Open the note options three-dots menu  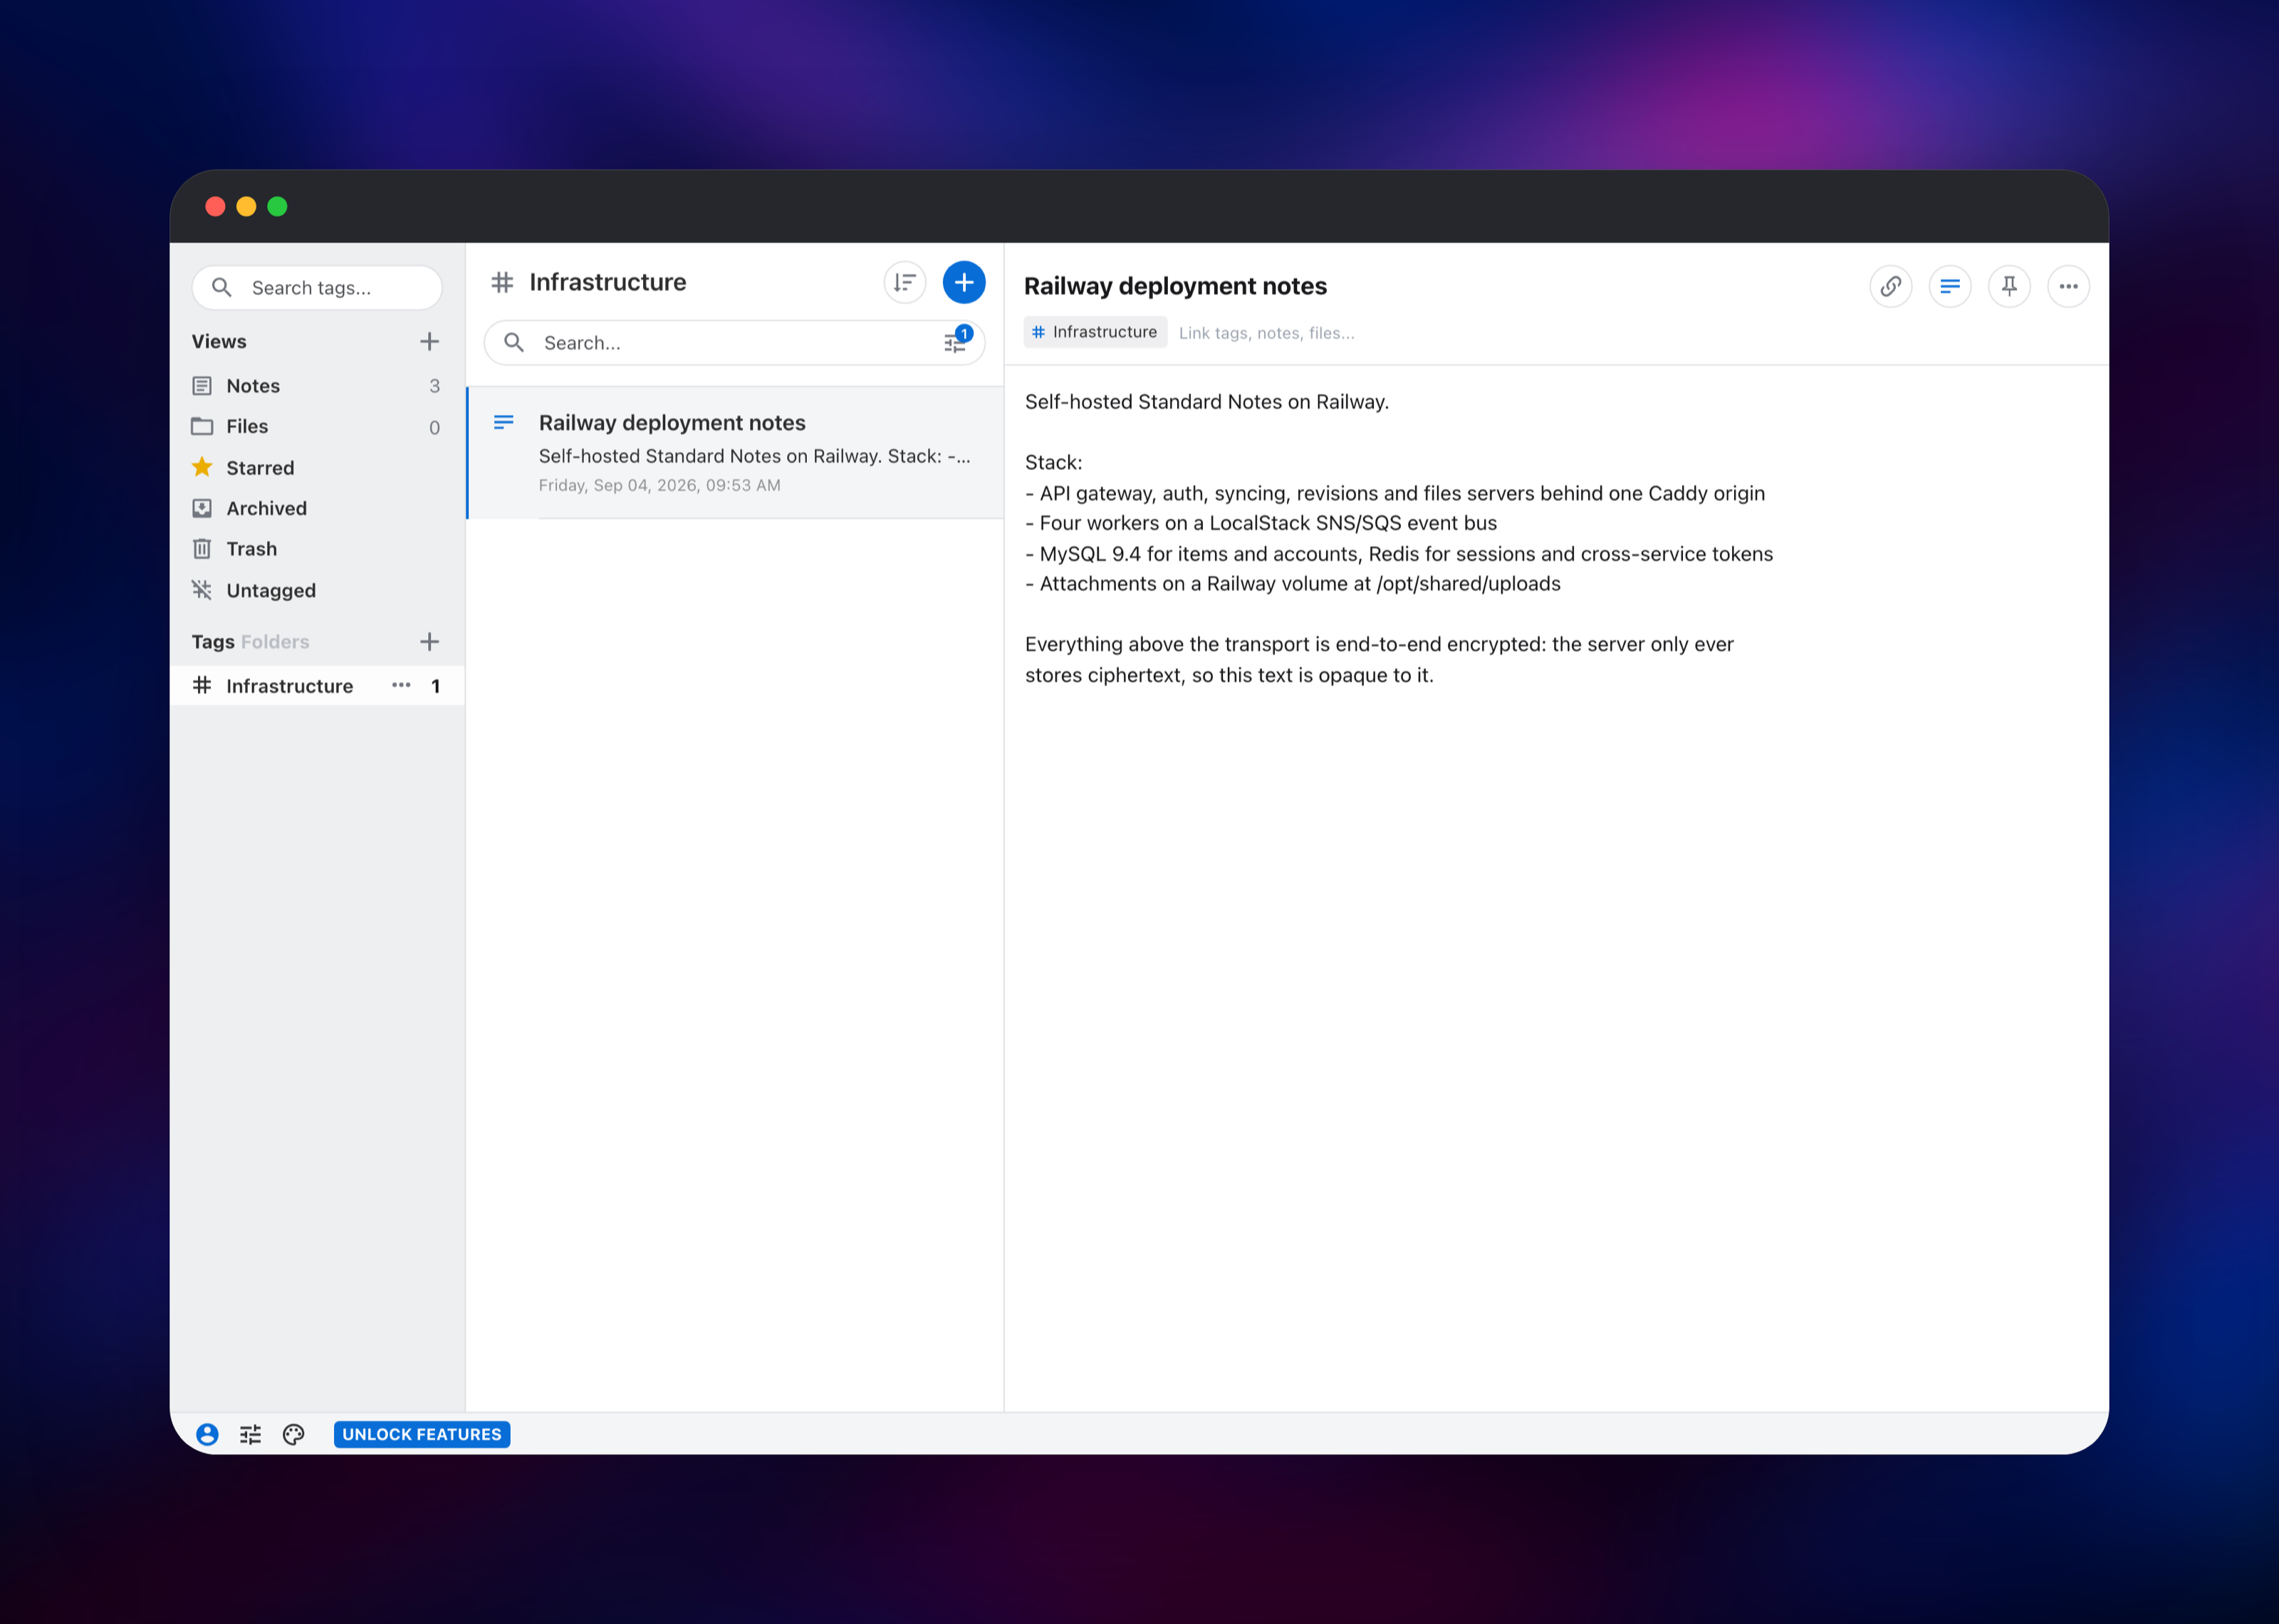pos(2068,287)
